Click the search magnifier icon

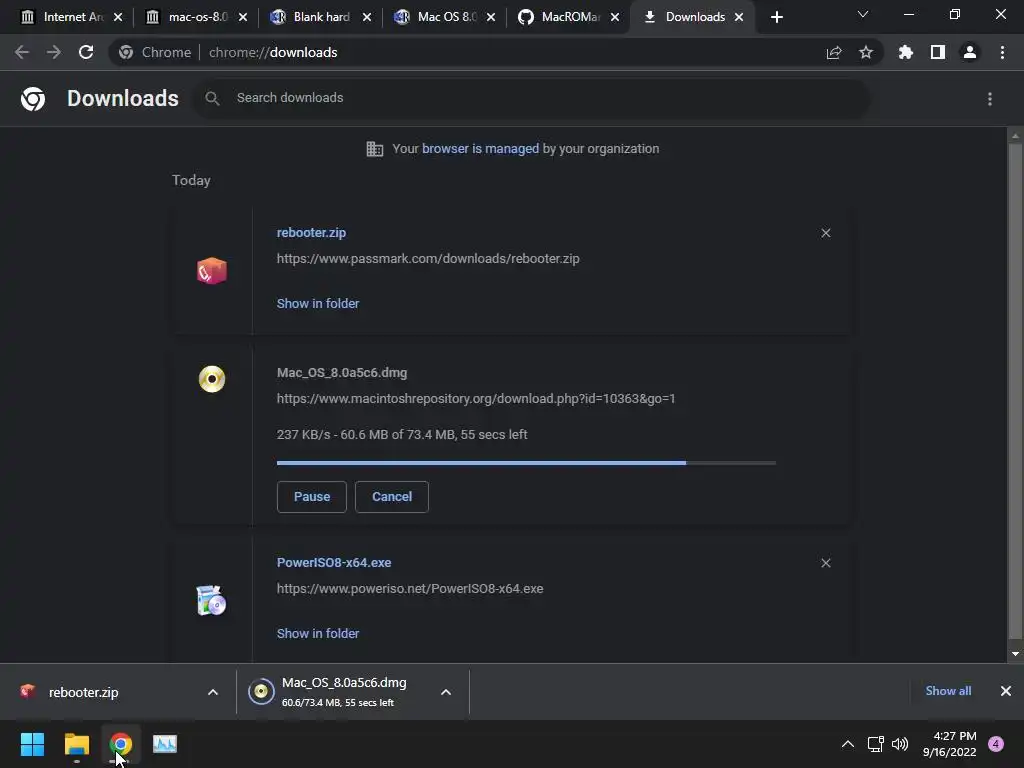tap(212, 98)
